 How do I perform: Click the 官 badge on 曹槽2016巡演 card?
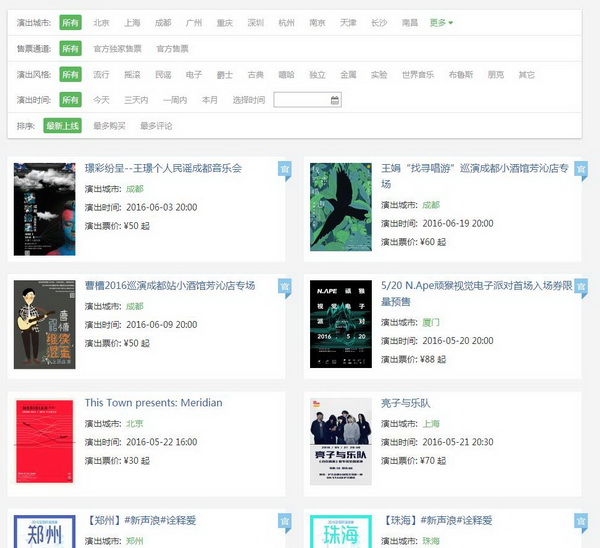click(x=285, y=288)
